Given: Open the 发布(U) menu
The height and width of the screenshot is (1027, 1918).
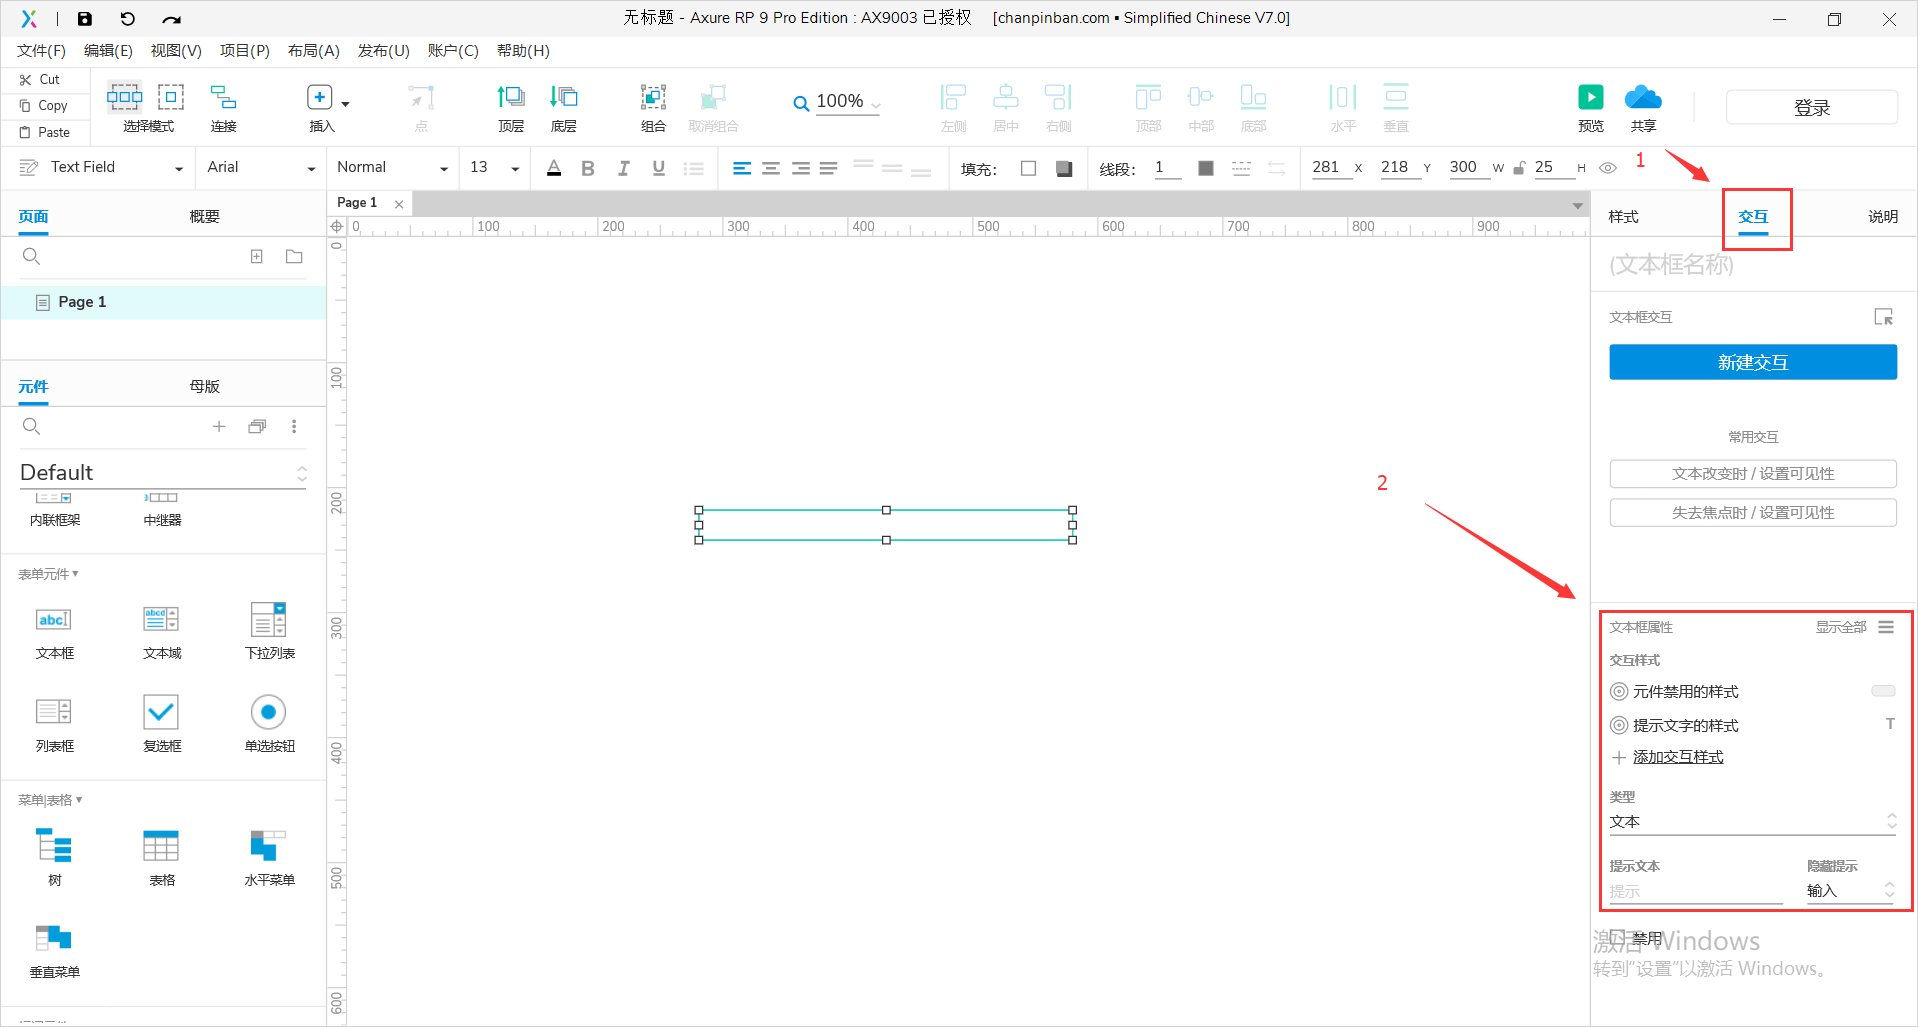Looking at the screenshot, I should coord(384,51).
